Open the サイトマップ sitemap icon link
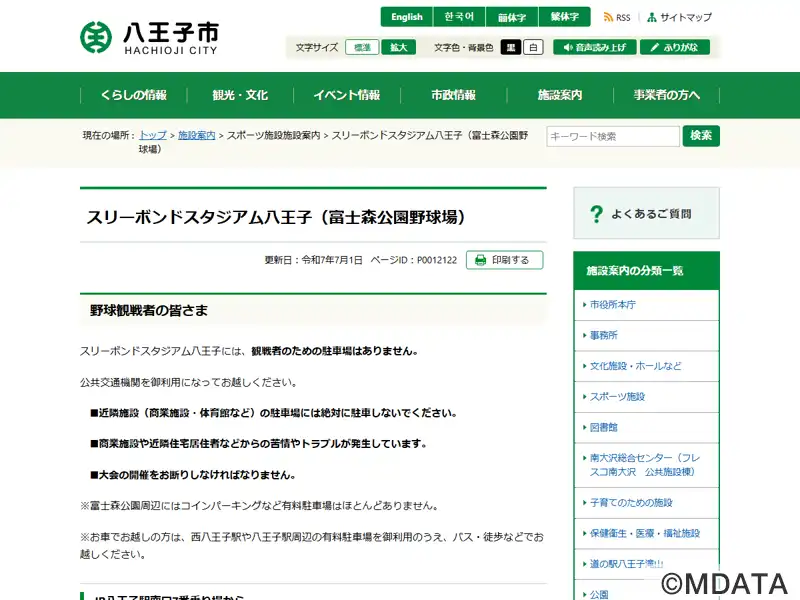Image resolution: width=800 pixels, height=600 pixels. point(652,17)
